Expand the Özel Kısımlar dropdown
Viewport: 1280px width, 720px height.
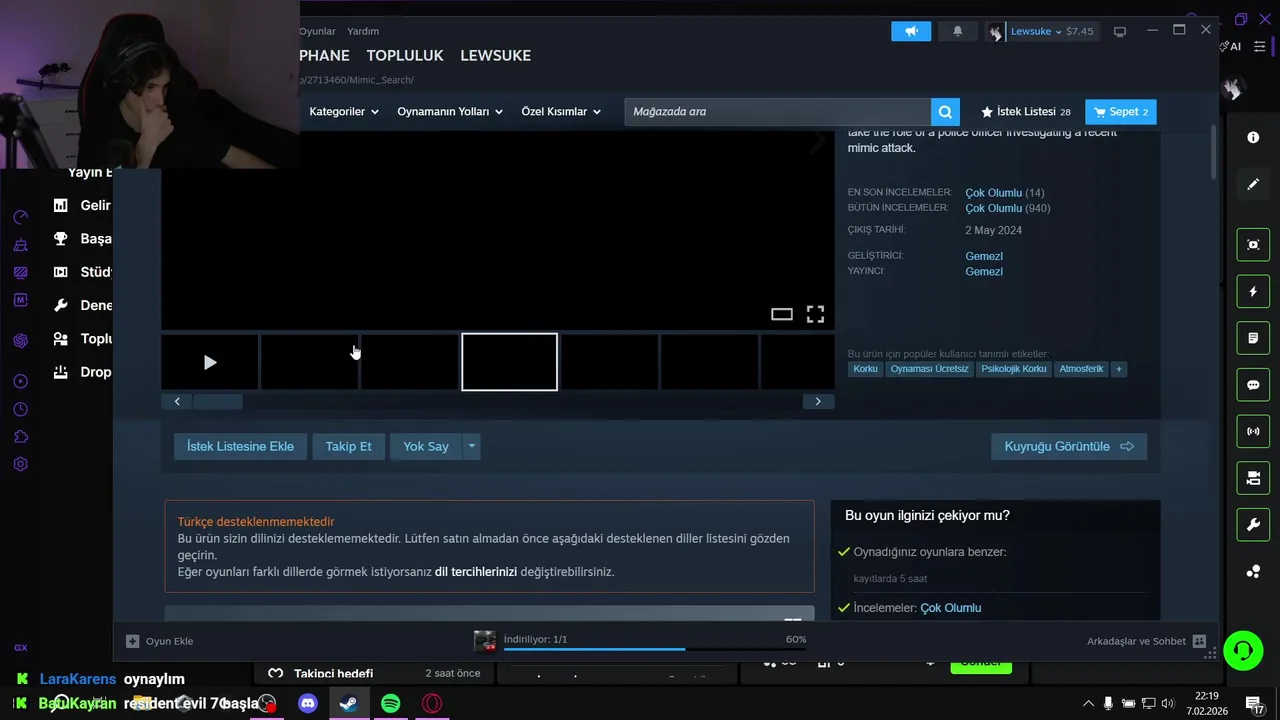coord(561,112)
